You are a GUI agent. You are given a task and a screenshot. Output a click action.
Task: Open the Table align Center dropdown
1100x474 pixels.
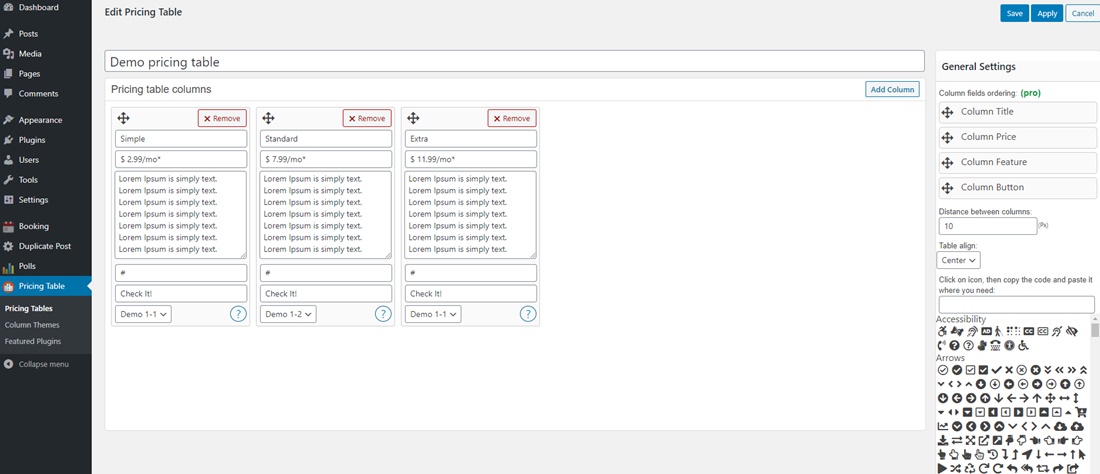click(958, 260)
